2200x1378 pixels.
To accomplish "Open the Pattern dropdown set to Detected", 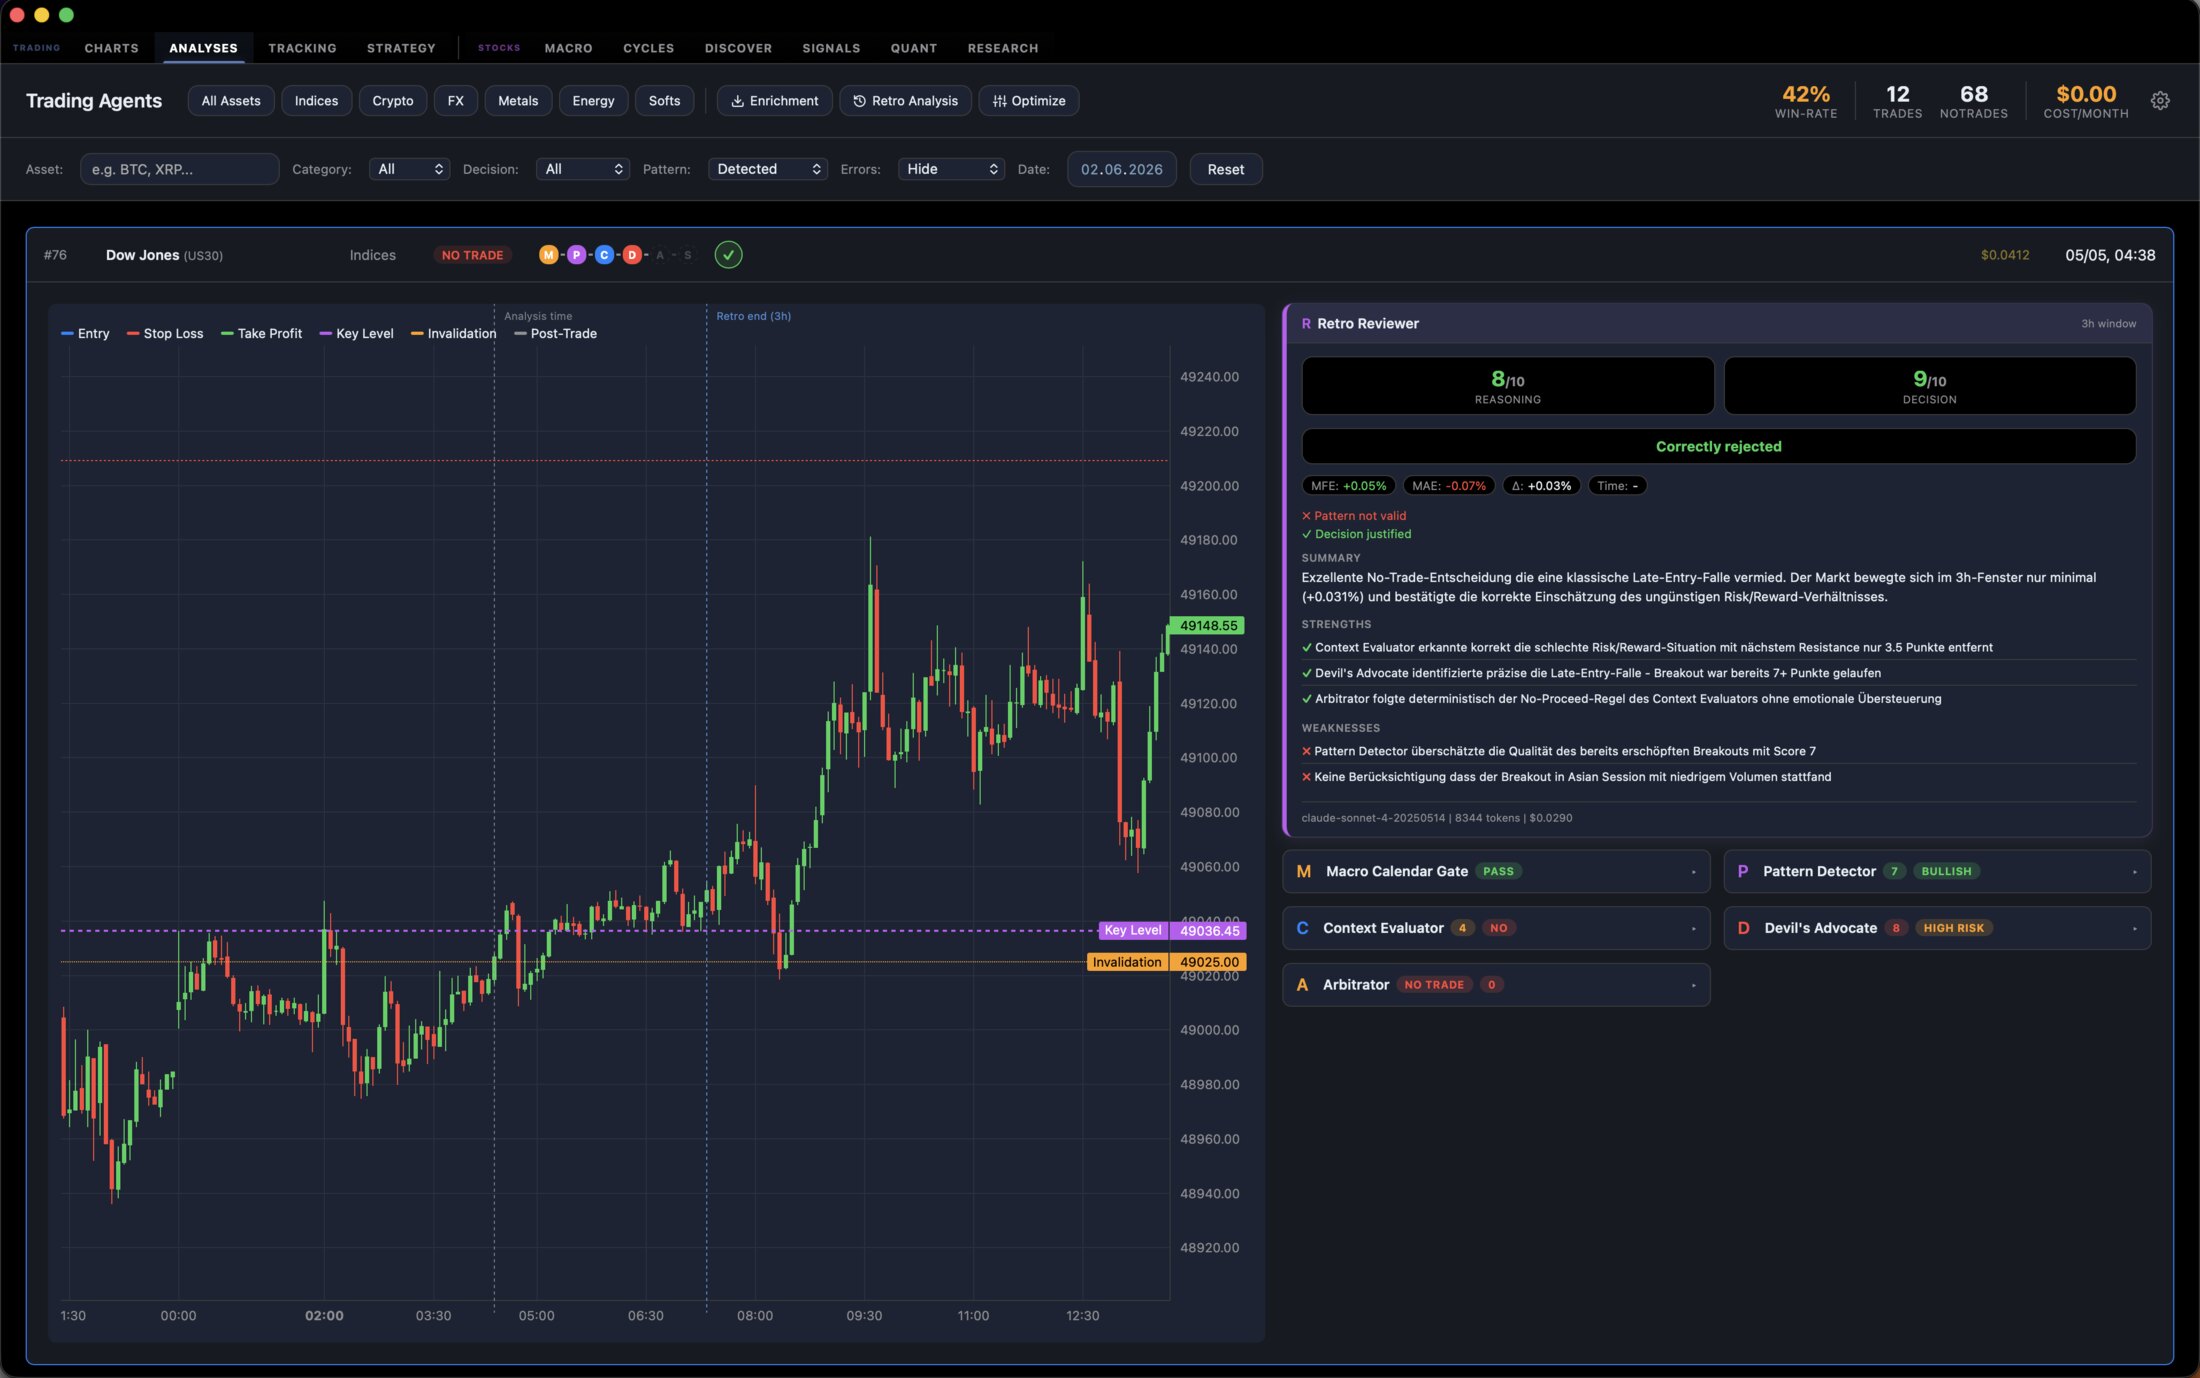I will [768, 170].
